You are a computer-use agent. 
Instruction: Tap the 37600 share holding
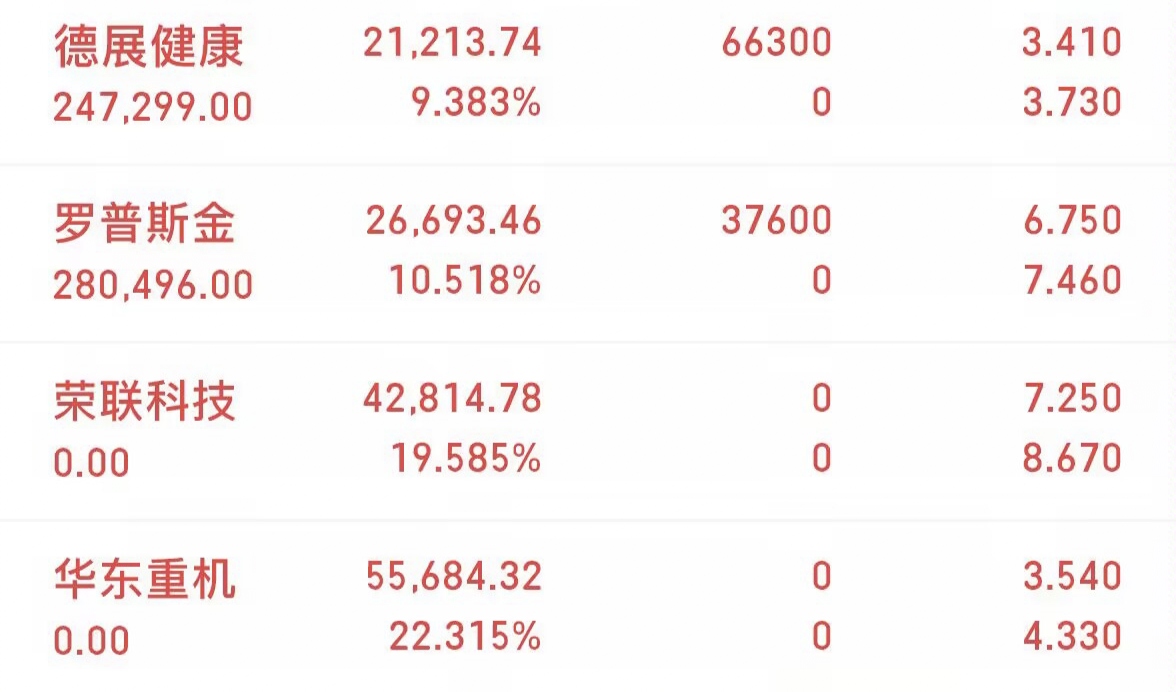pos(776,221)
